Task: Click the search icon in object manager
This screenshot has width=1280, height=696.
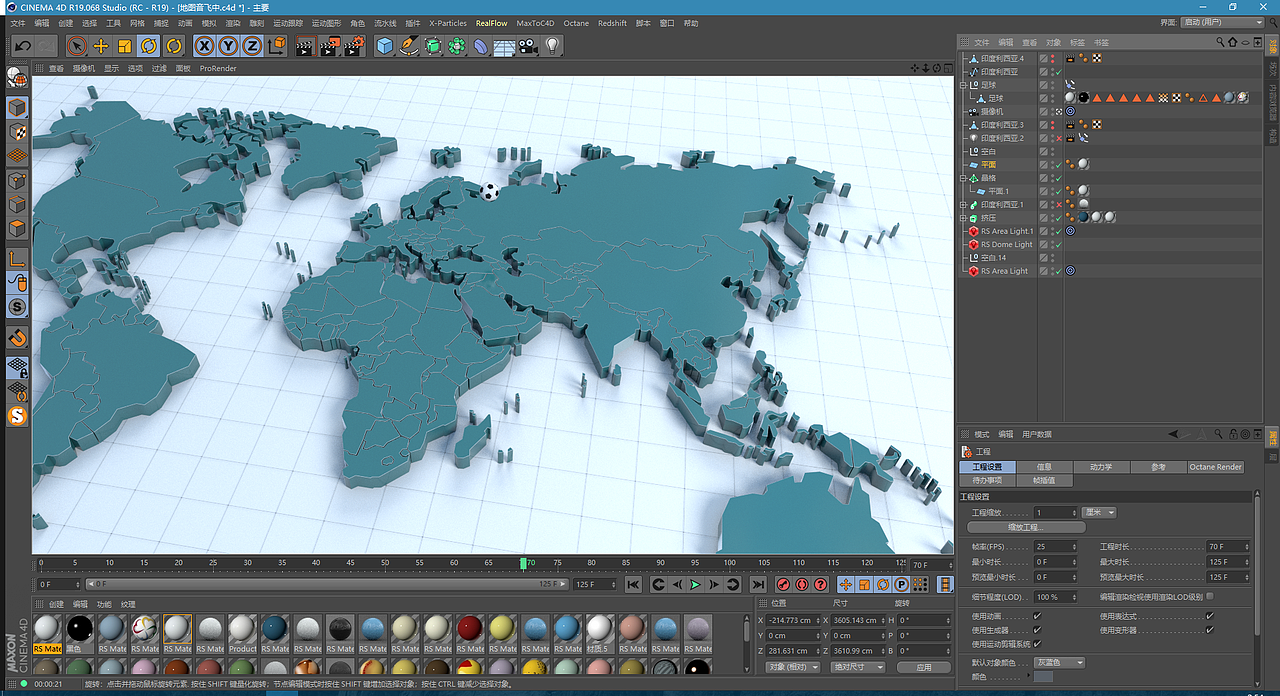Action: point(1220,42)
